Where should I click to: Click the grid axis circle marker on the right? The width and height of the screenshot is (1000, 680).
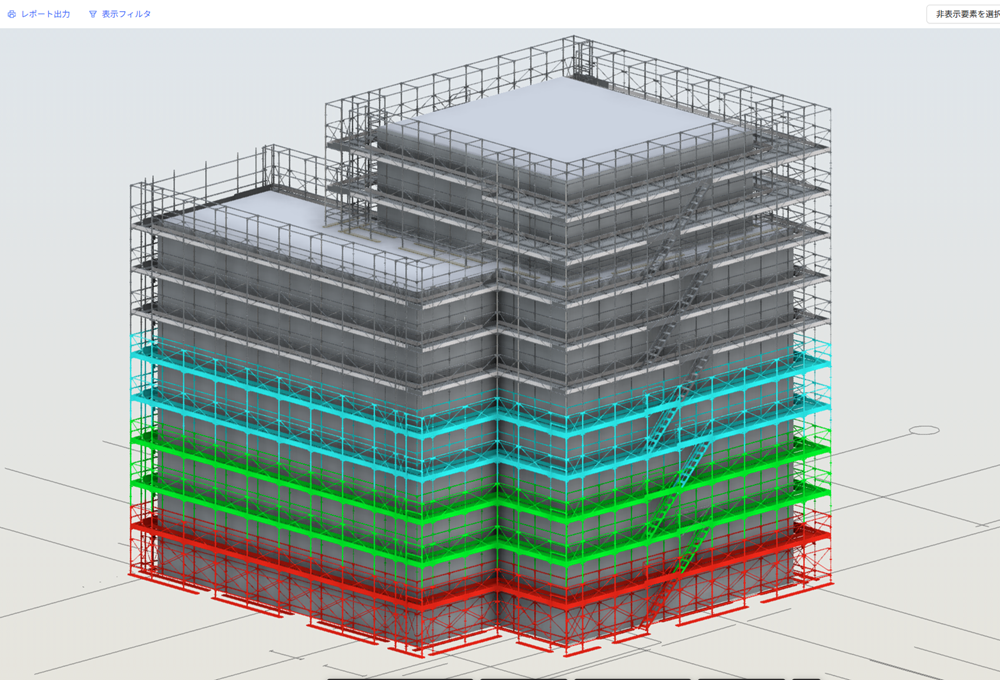(925, 430)
